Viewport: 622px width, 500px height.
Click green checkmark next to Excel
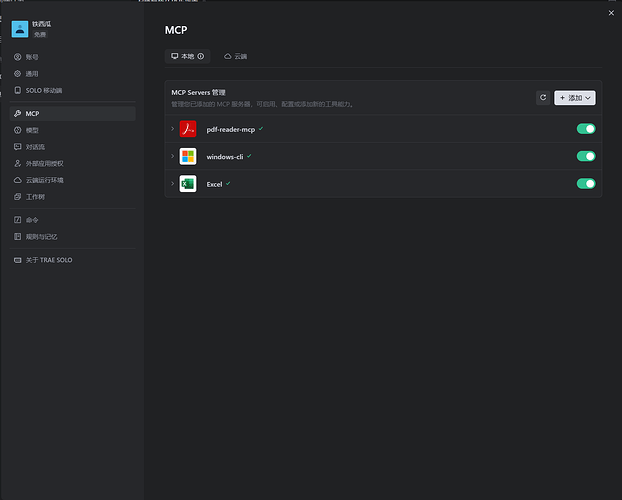(x=228, y=183)
